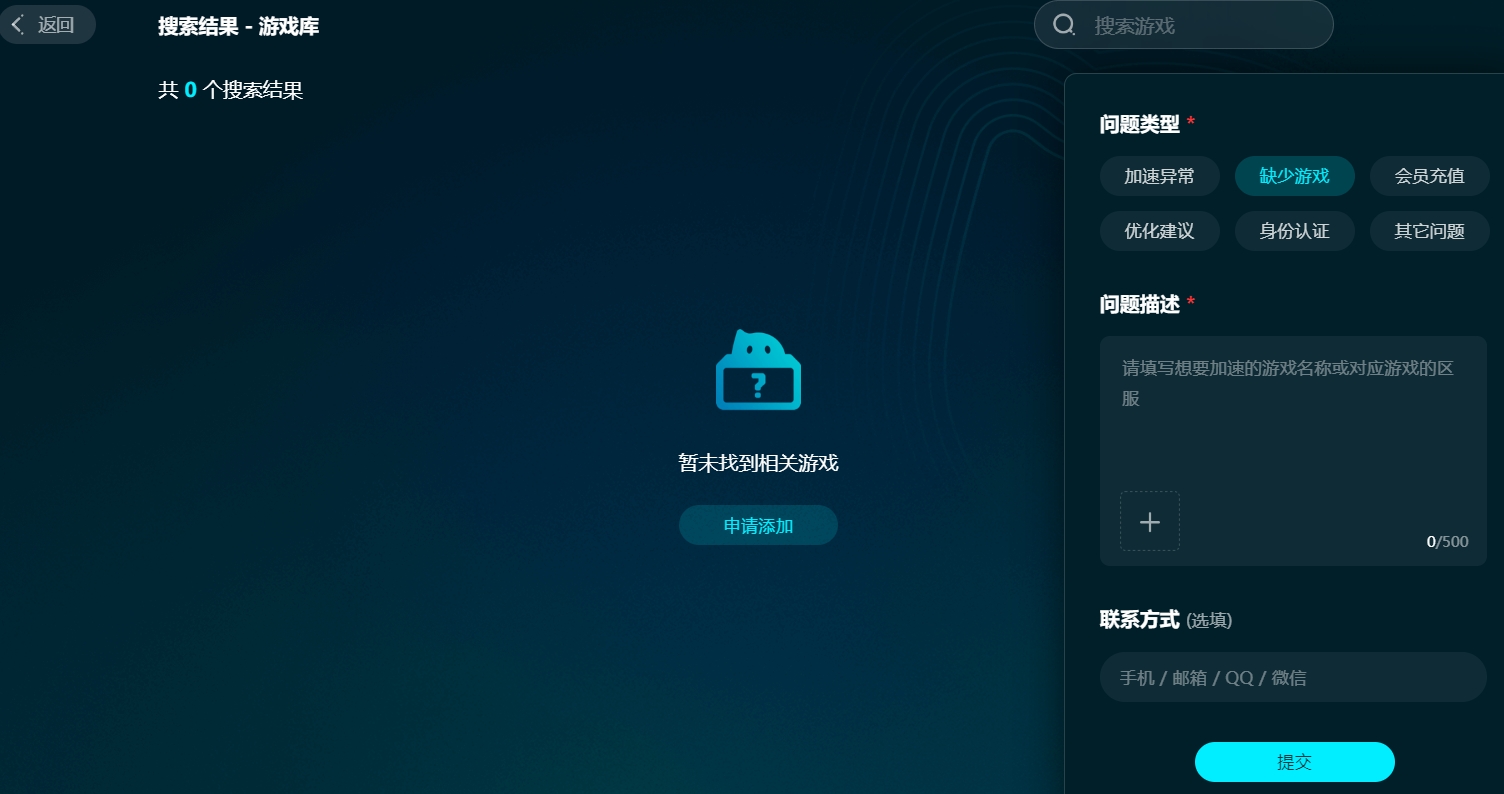Click the 问题类型 label
The width and height of the screenshot is (1504, 794).
pos(1140,125)
